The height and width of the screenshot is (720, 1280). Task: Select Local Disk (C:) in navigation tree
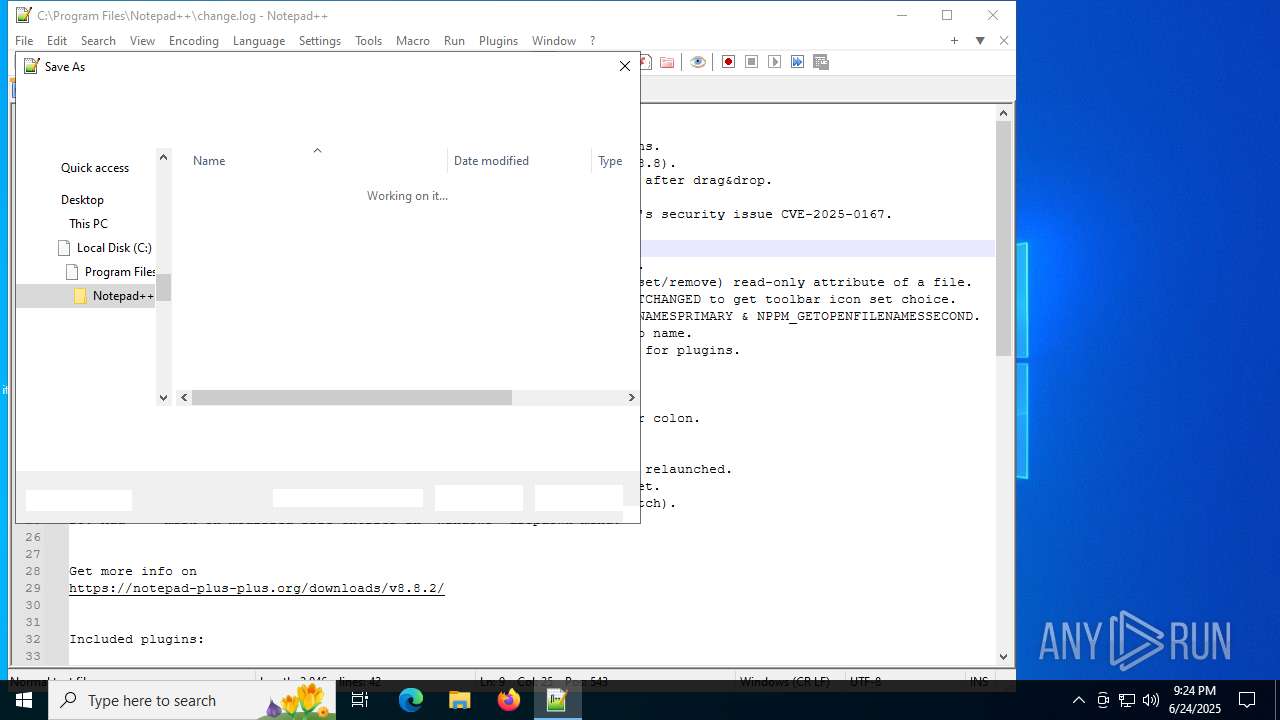click(105, 248)
